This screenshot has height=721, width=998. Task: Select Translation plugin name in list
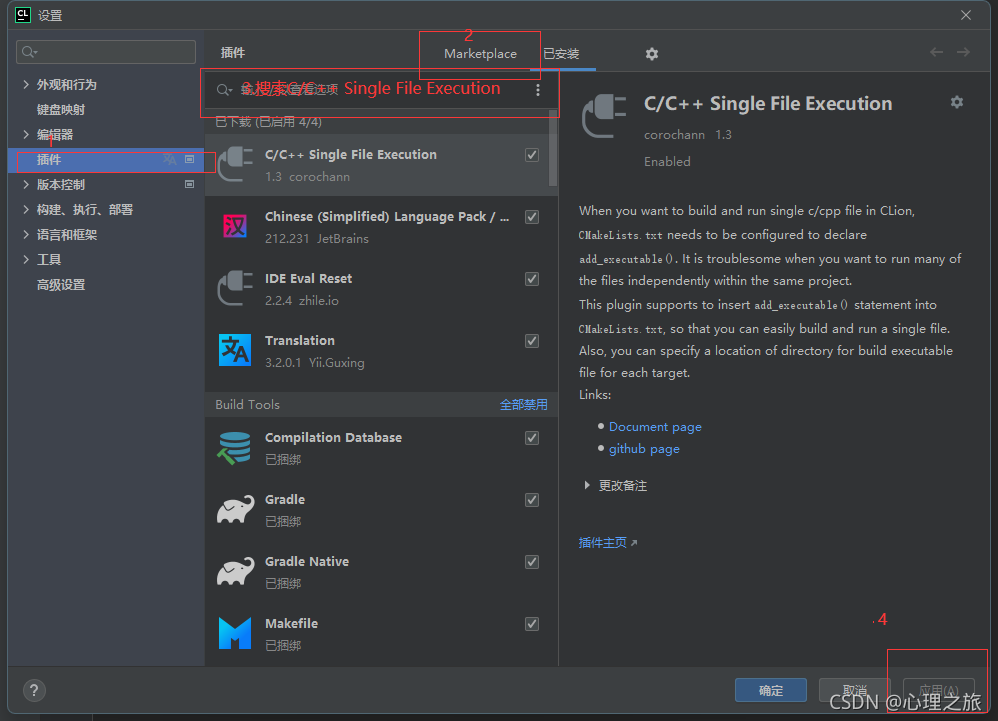tap(300, 340)
